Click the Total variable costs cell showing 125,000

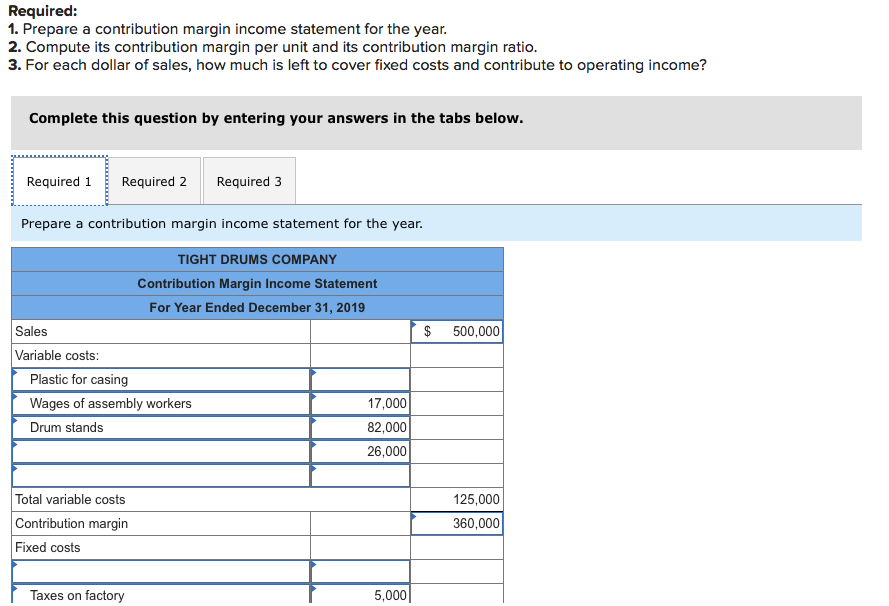coord(456,499)
